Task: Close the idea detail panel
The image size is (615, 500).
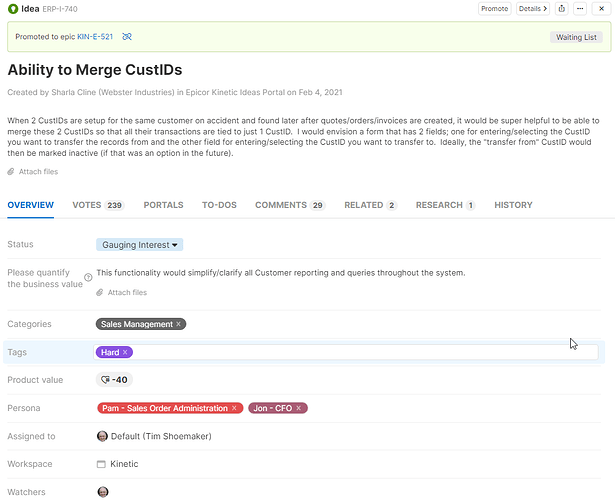Action: coord(601,9)
